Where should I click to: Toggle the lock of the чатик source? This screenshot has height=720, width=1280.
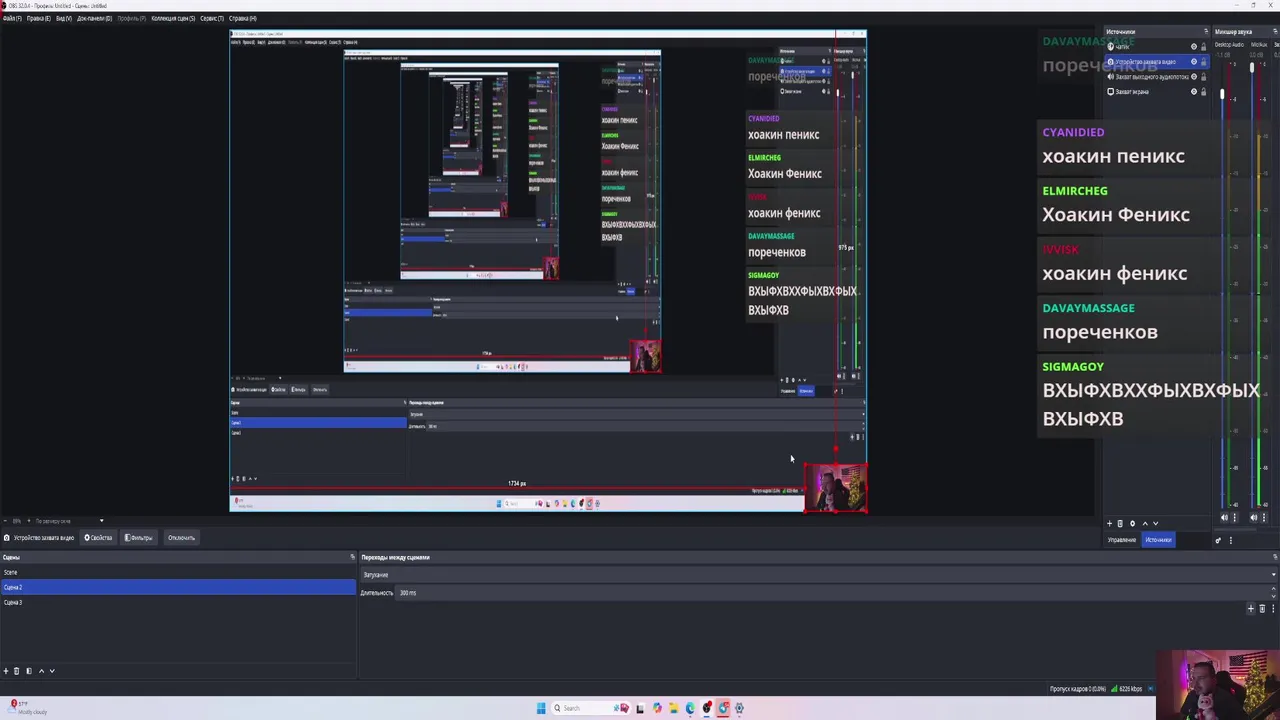tap(1203, 47)
